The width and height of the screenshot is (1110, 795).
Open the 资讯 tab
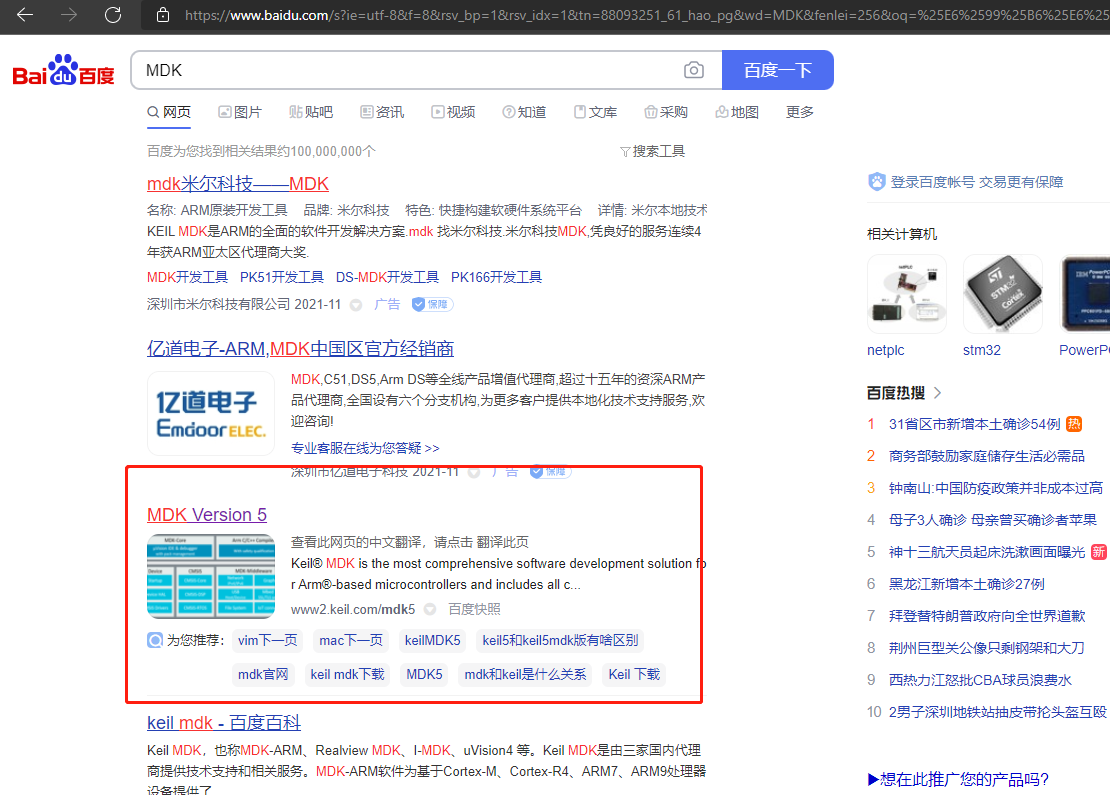click(382, 112)
